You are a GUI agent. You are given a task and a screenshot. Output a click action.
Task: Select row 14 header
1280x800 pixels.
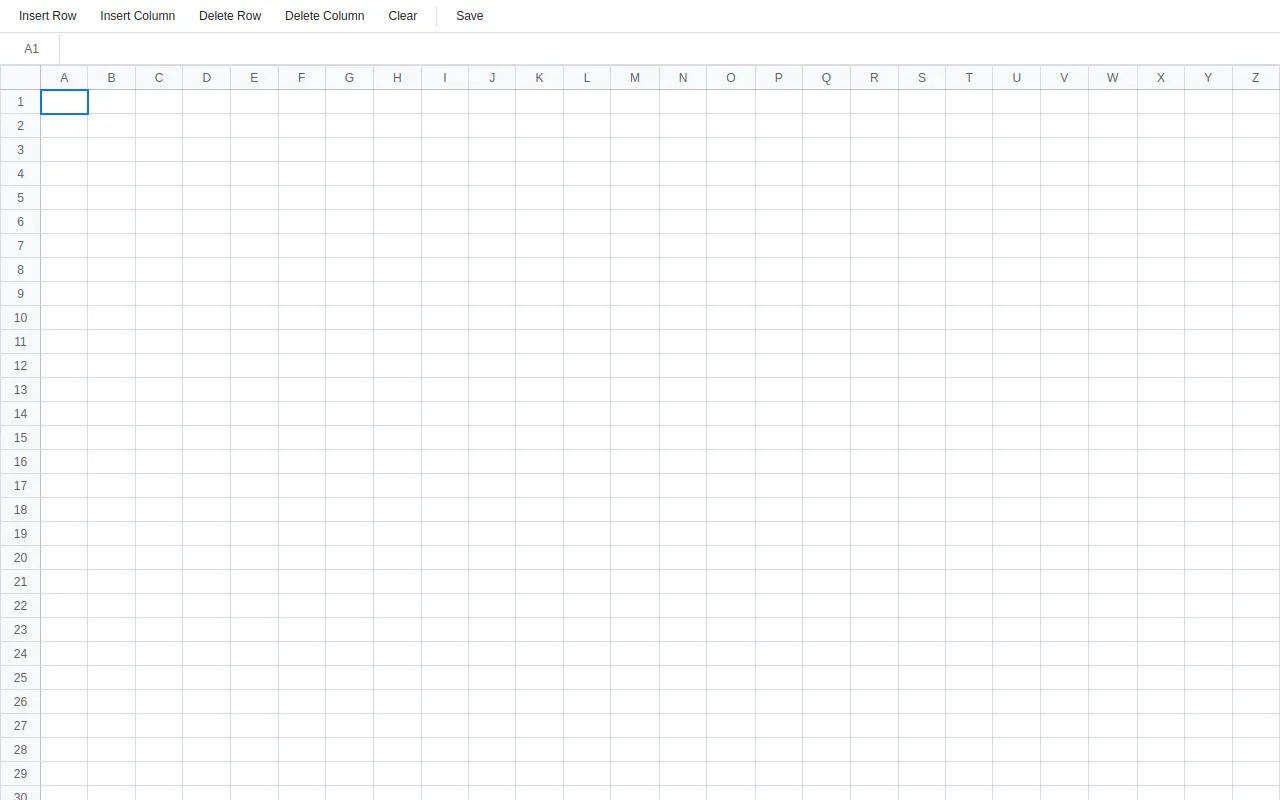click(20, 414)
